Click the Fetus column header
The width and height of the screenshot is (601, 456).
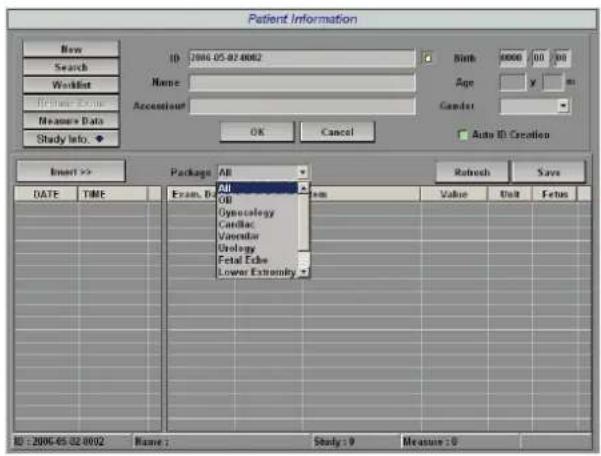coord(554,194)
